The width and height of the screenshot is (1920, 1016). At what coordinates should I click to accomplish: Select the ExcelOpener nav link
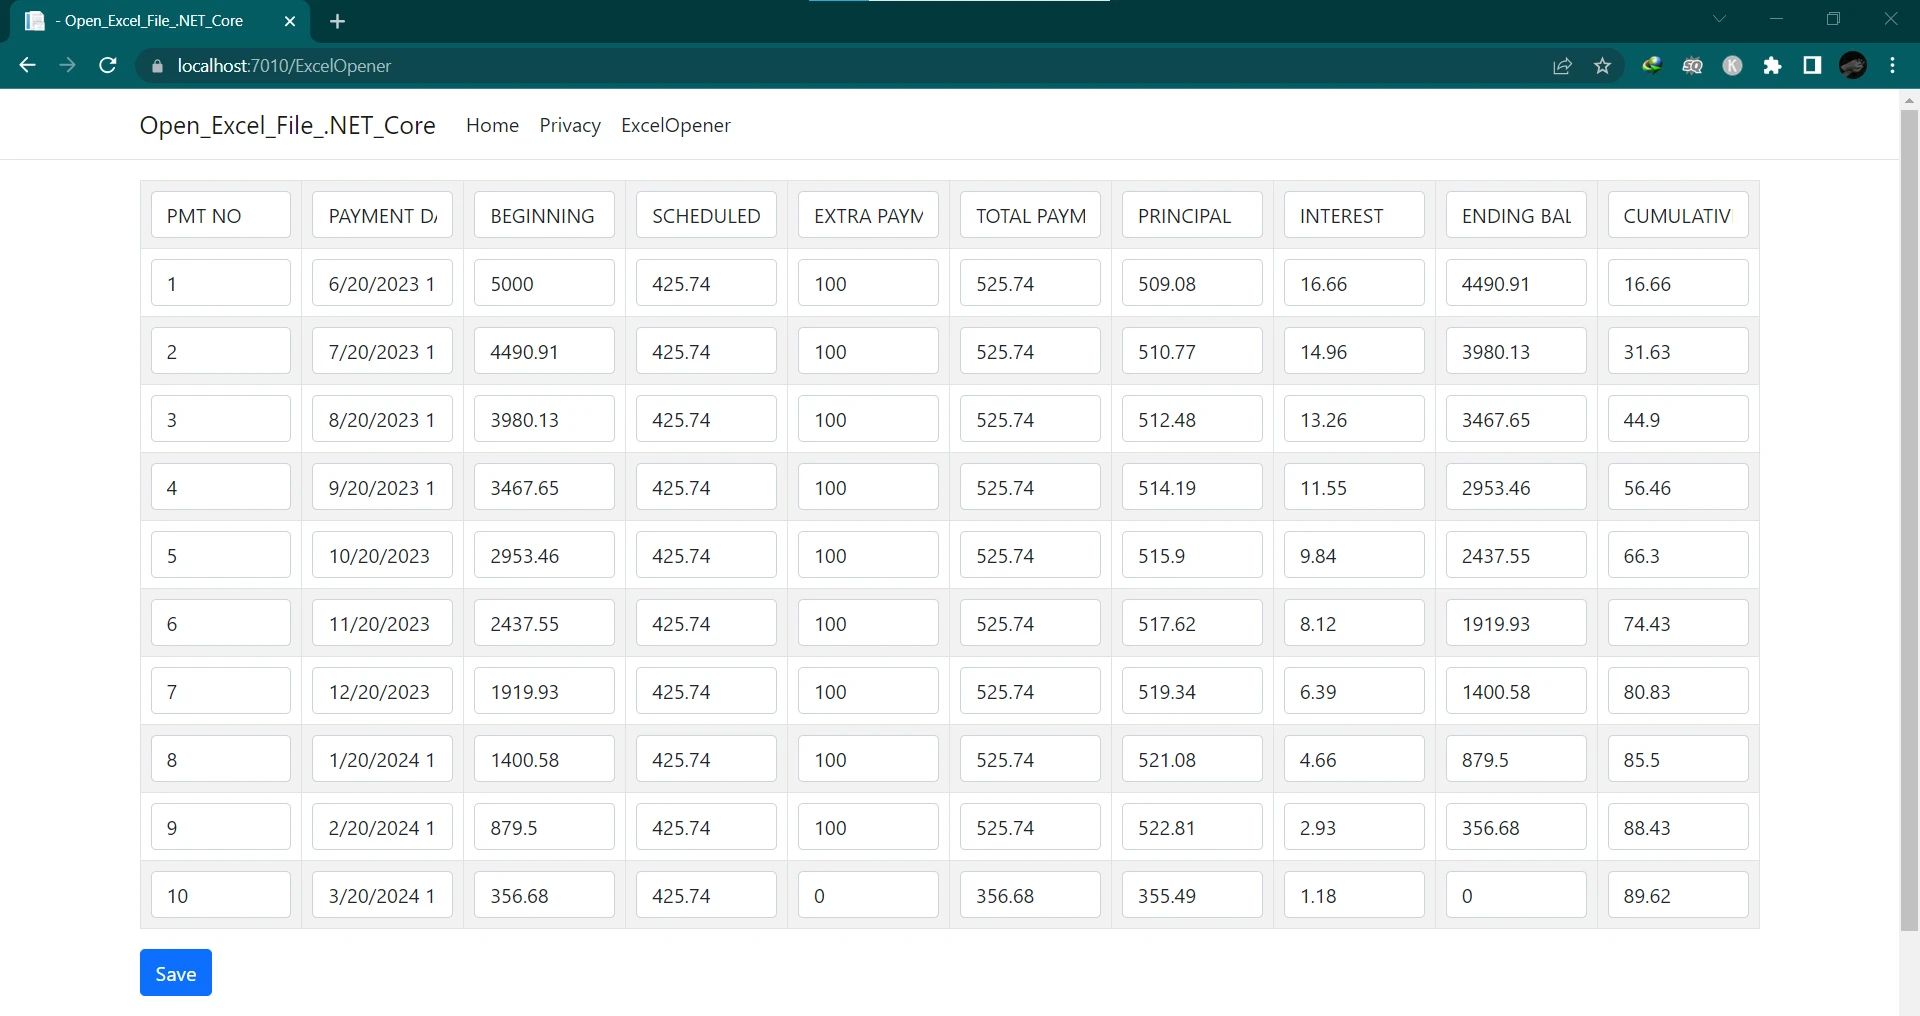tap(675, 125)
